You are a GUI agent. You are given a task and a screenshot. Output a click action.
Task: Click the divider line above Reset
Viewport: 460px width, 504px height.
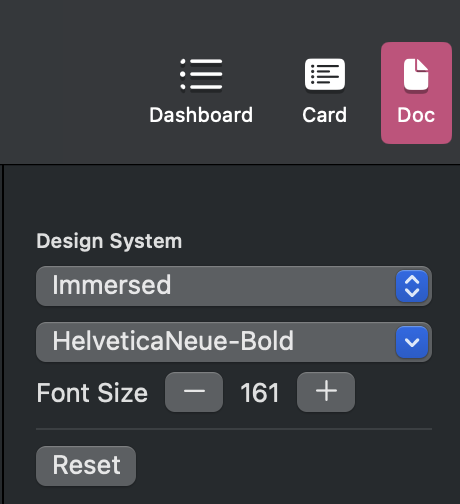[x=234, y=429]
